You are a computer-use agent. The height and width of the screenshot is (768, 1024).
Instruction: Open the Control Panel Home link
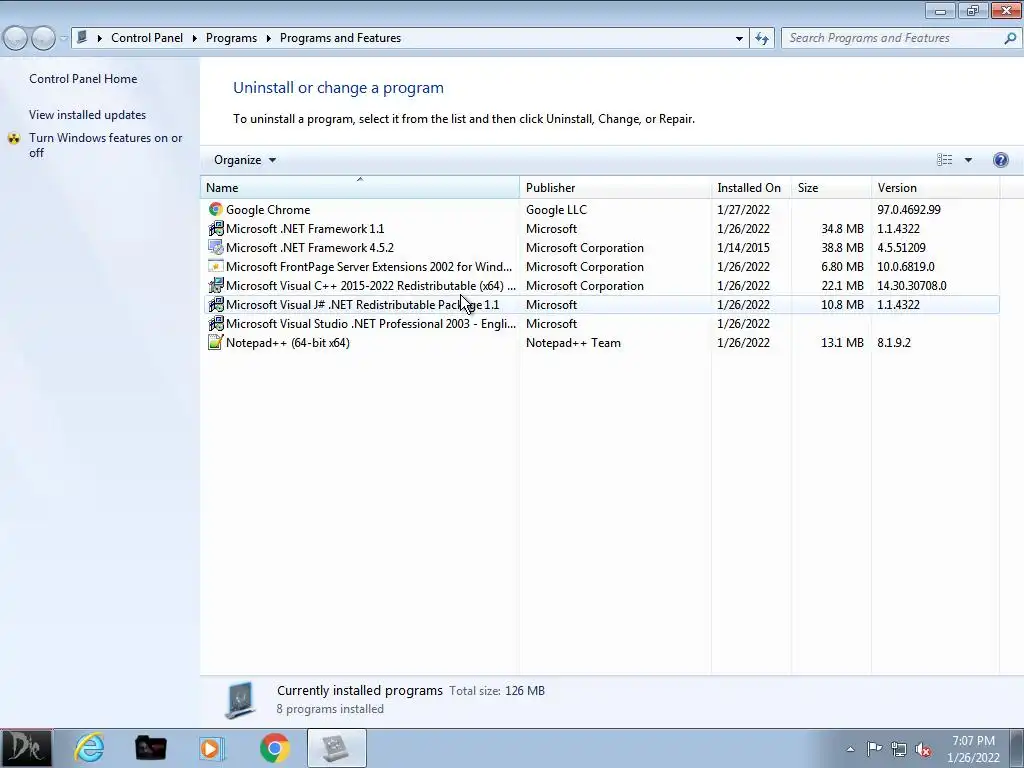point(83,79)
